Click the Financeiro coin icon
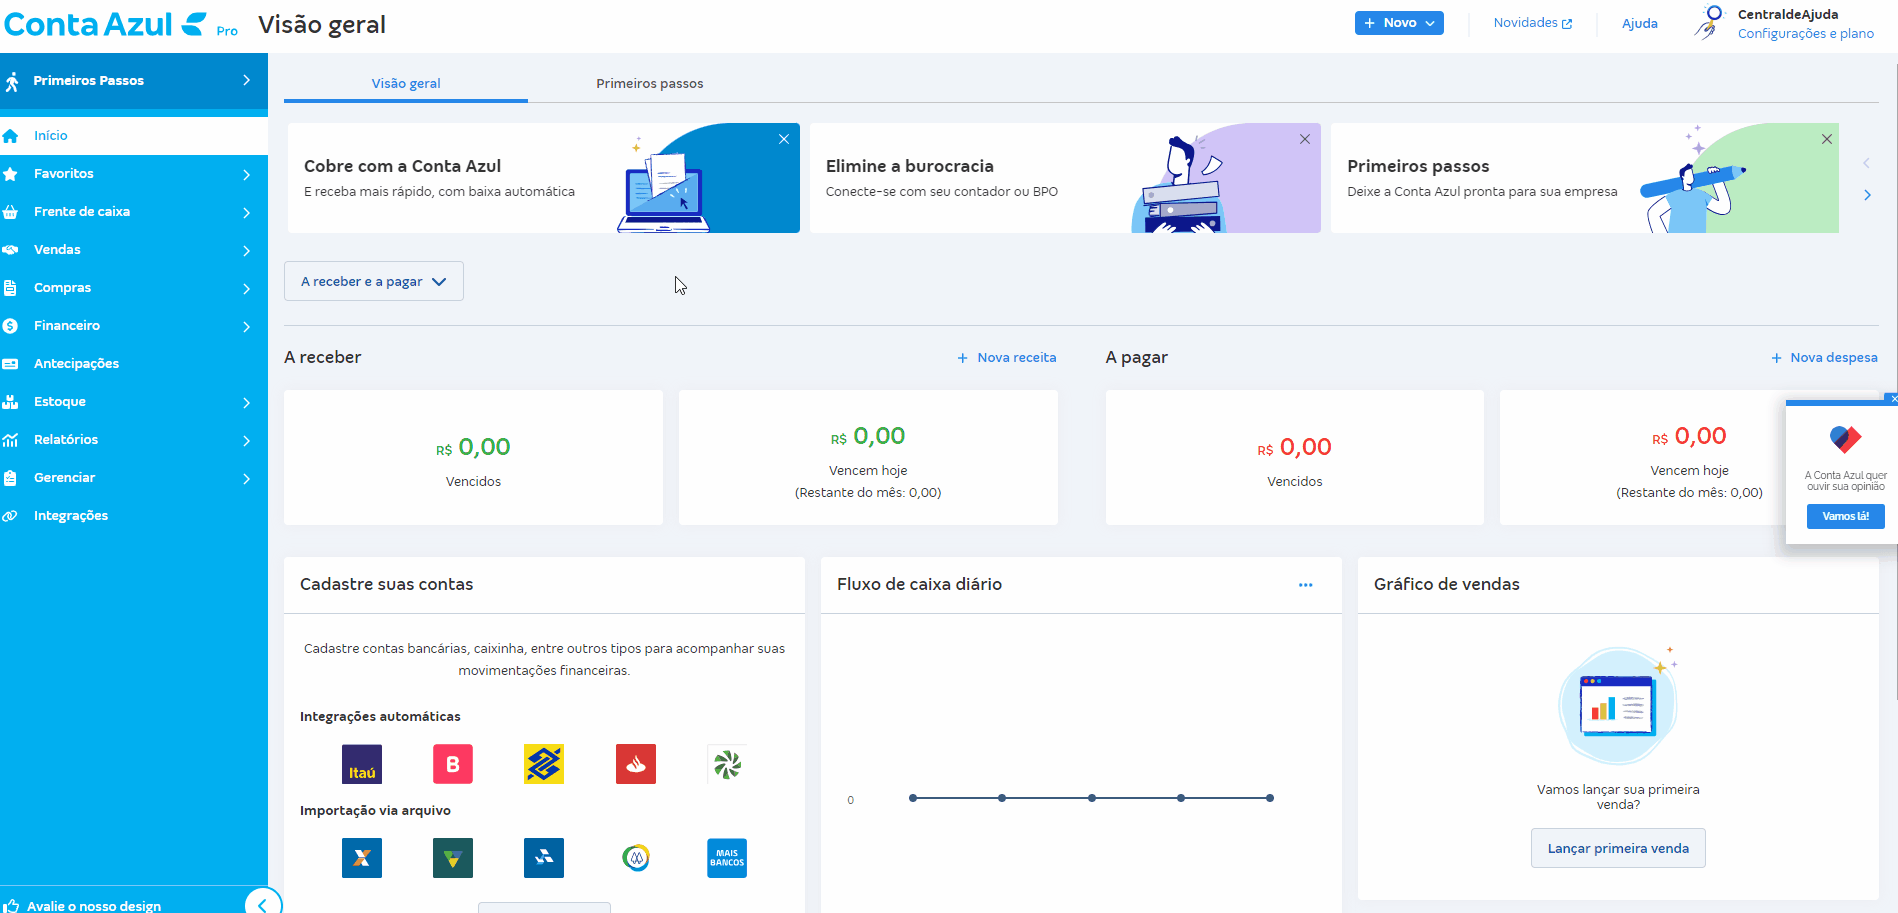 coord(11,326)
